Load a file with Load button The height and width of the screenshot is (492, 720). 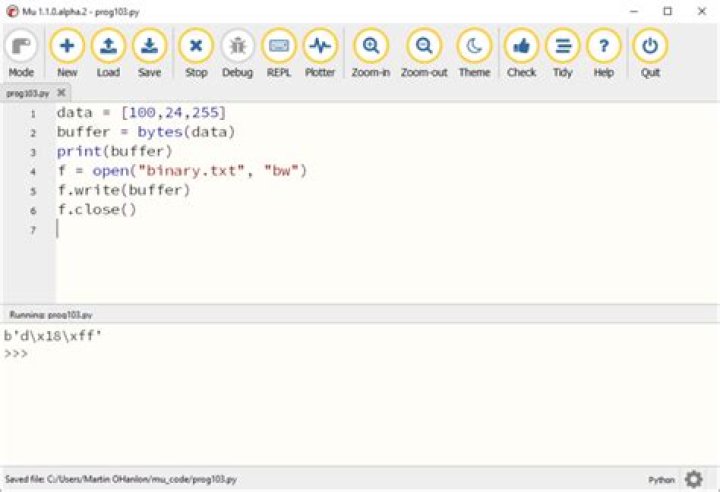(x=108, y=53)
